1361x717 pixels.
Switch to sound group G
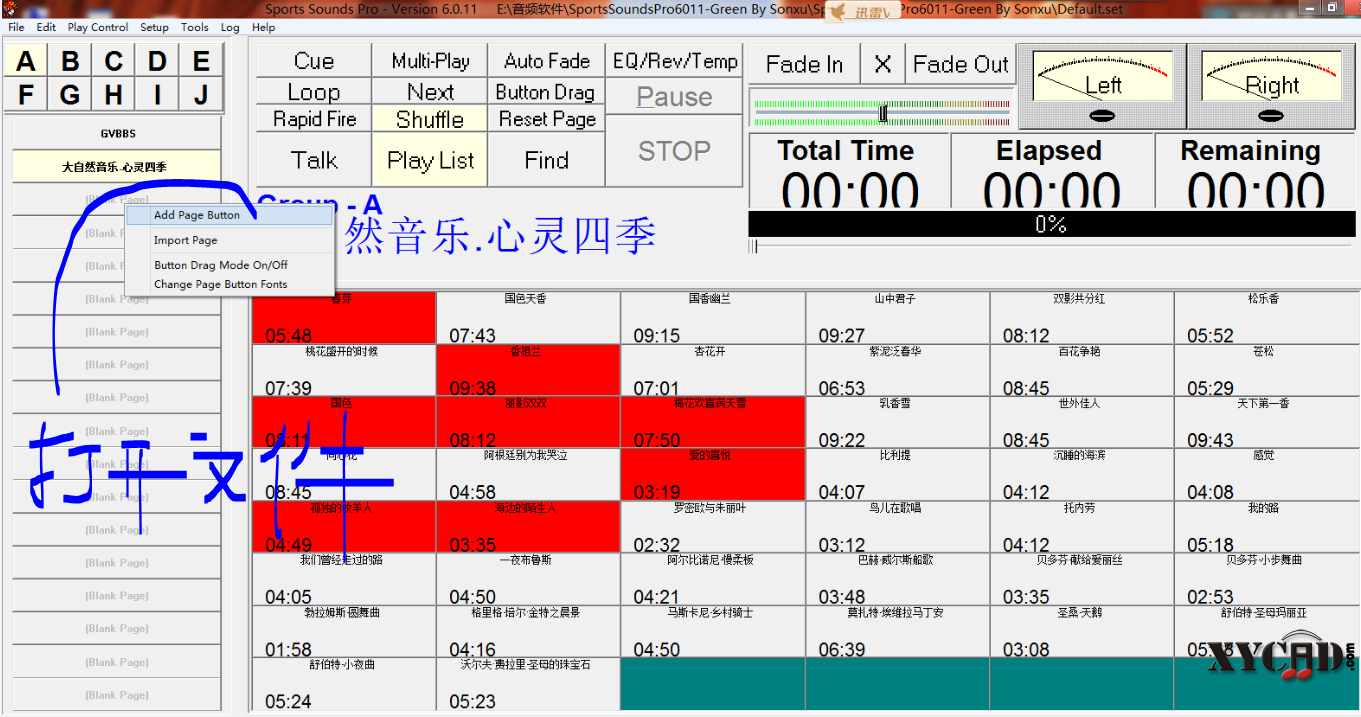pos(70,95)
